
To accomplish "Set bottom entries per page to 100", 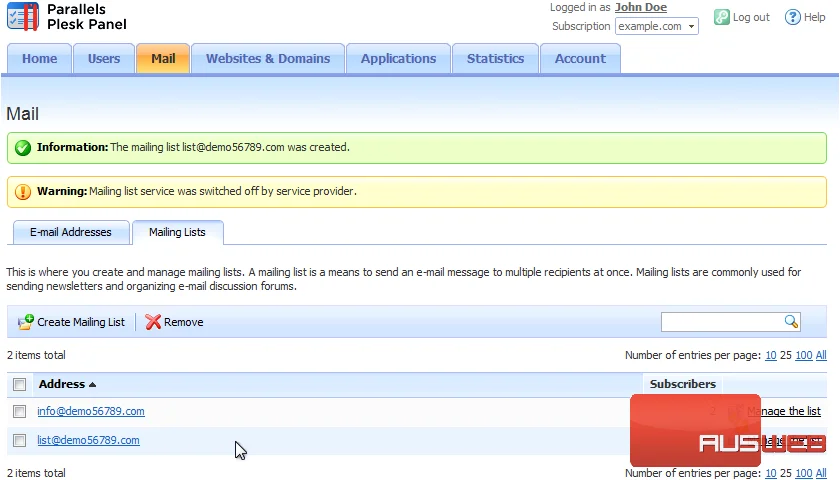I will click(x=804, y=473).
